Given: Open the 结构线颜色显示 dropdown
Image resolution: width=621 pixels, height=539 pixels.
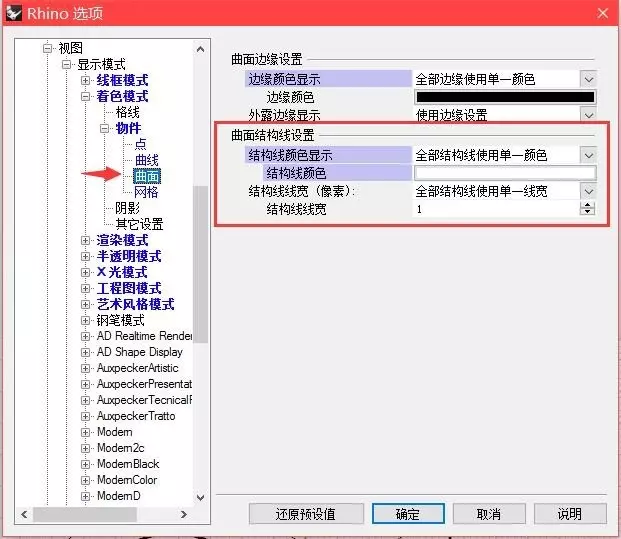Looking at the screenshot, I should pos(589,155).
